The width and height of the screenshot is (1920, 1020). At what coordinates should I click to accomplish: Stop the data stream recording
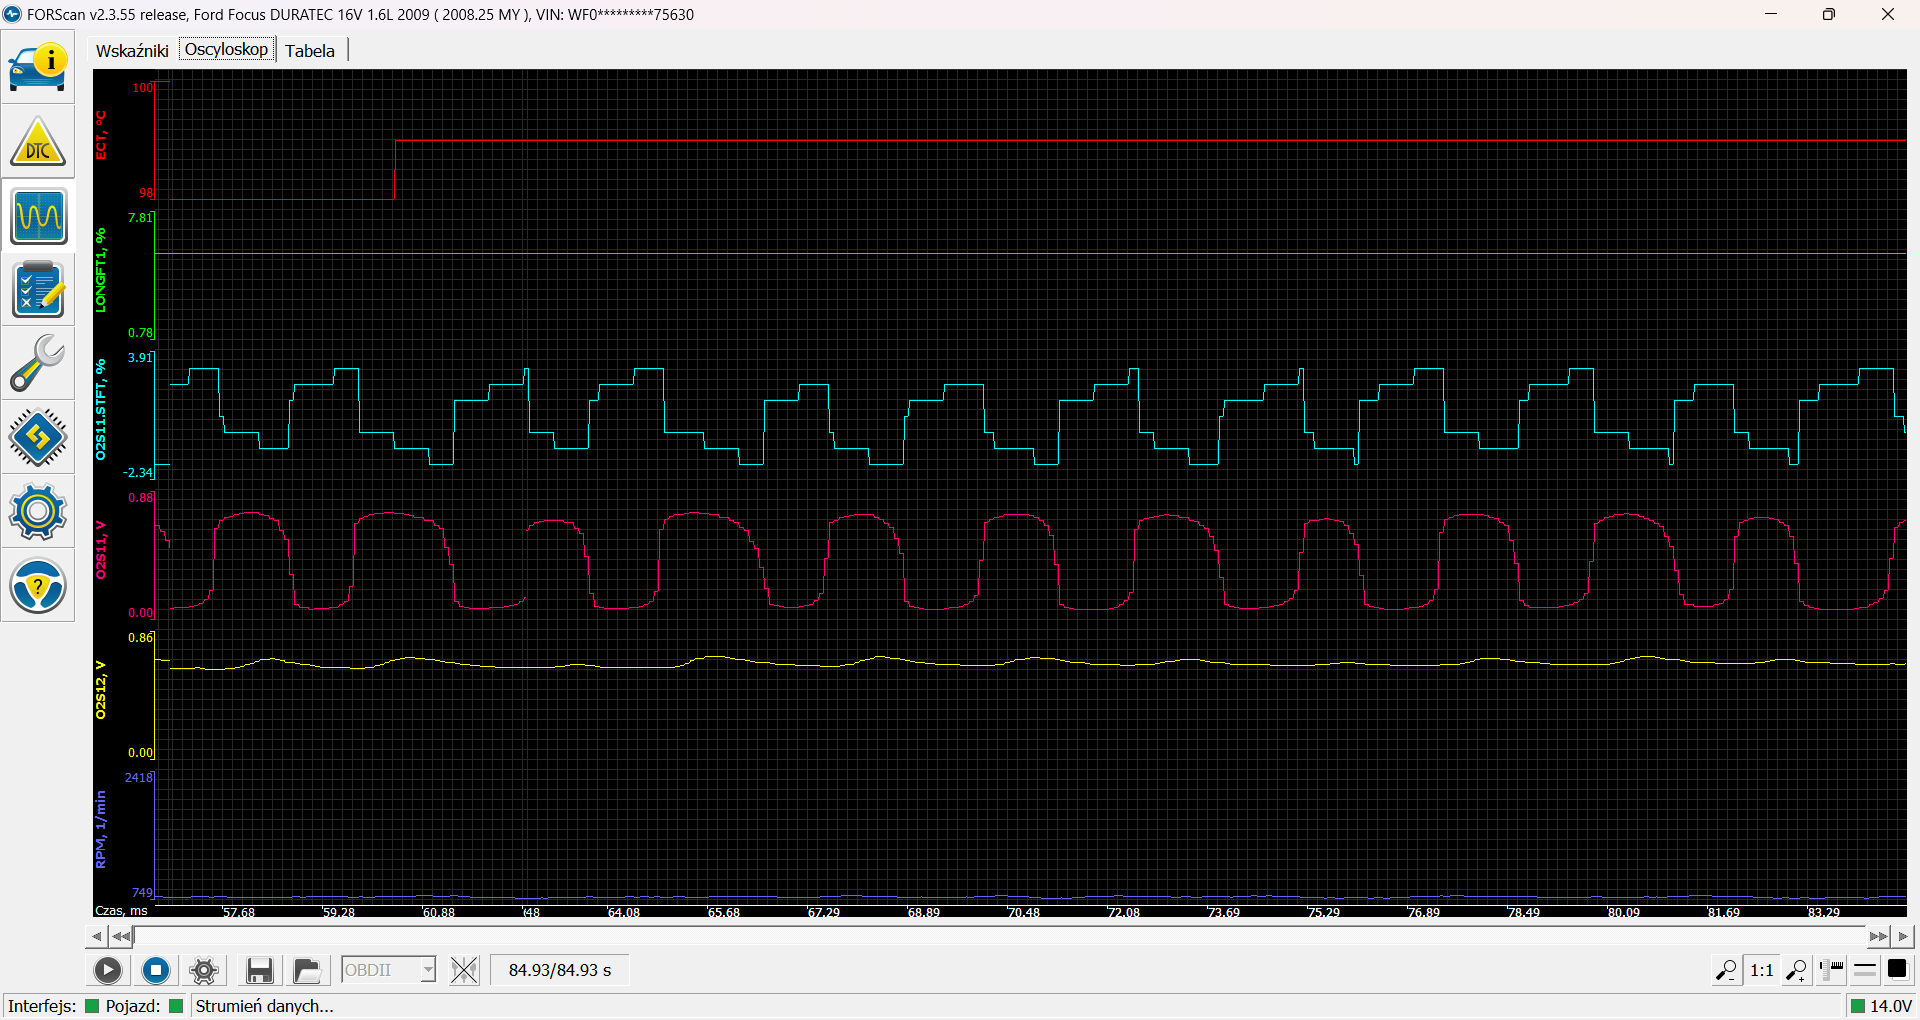(x=156, y=970)
